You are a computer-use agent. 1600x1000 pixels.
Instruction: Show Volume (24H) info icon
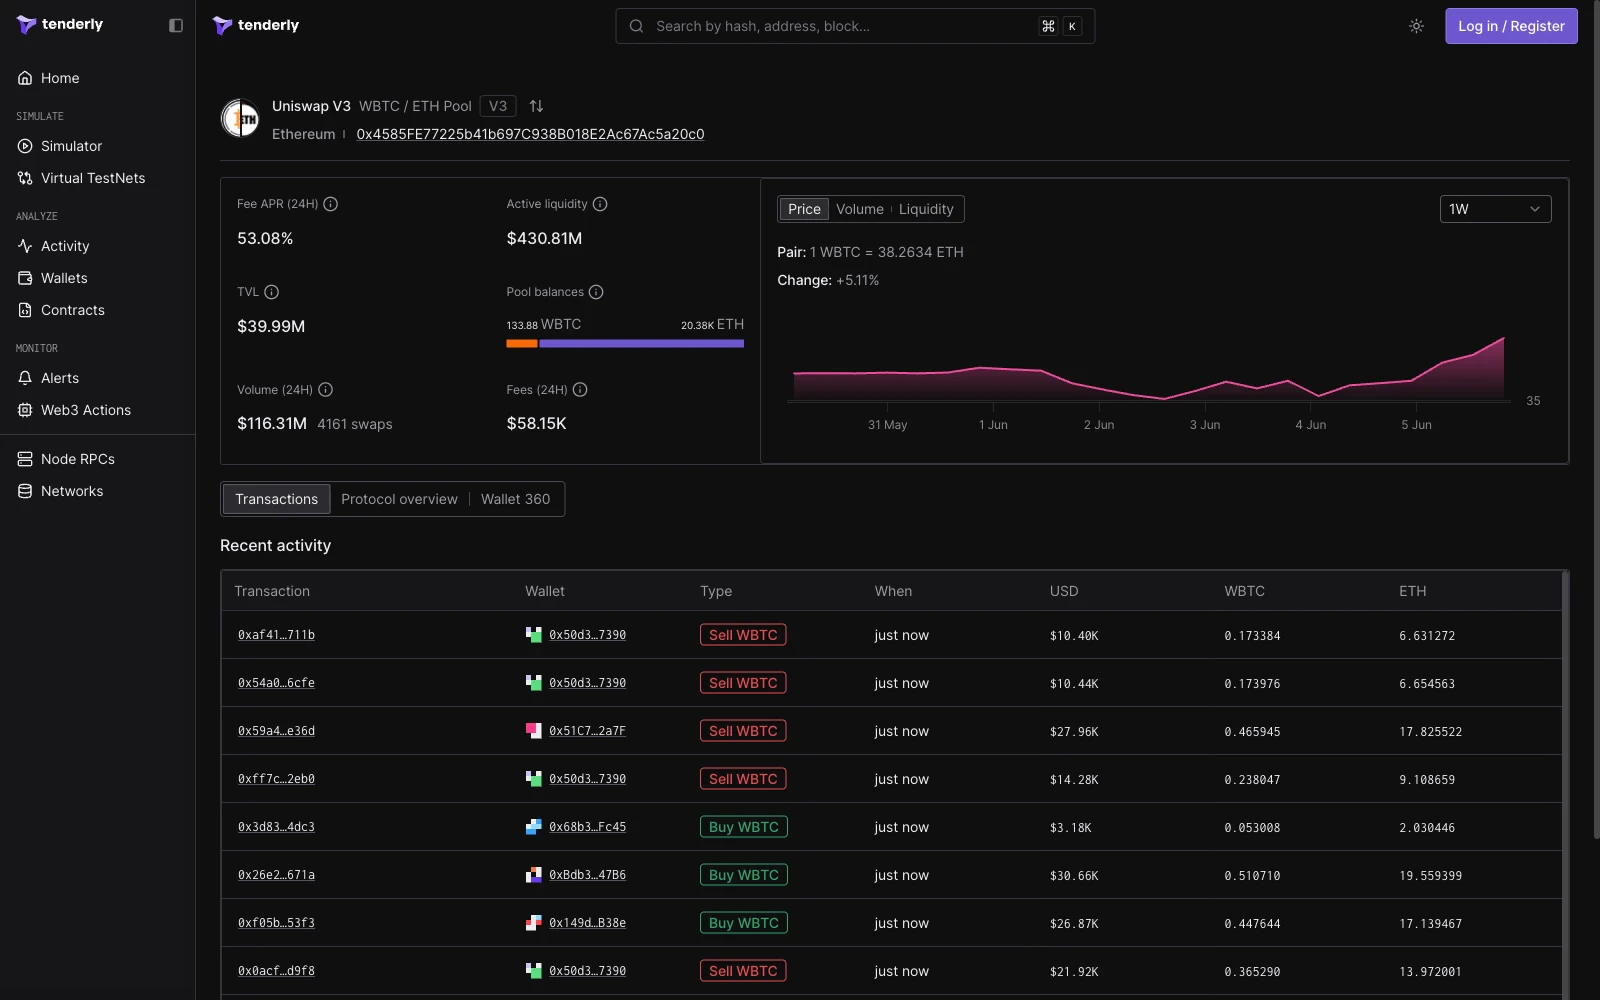point(325,390)
